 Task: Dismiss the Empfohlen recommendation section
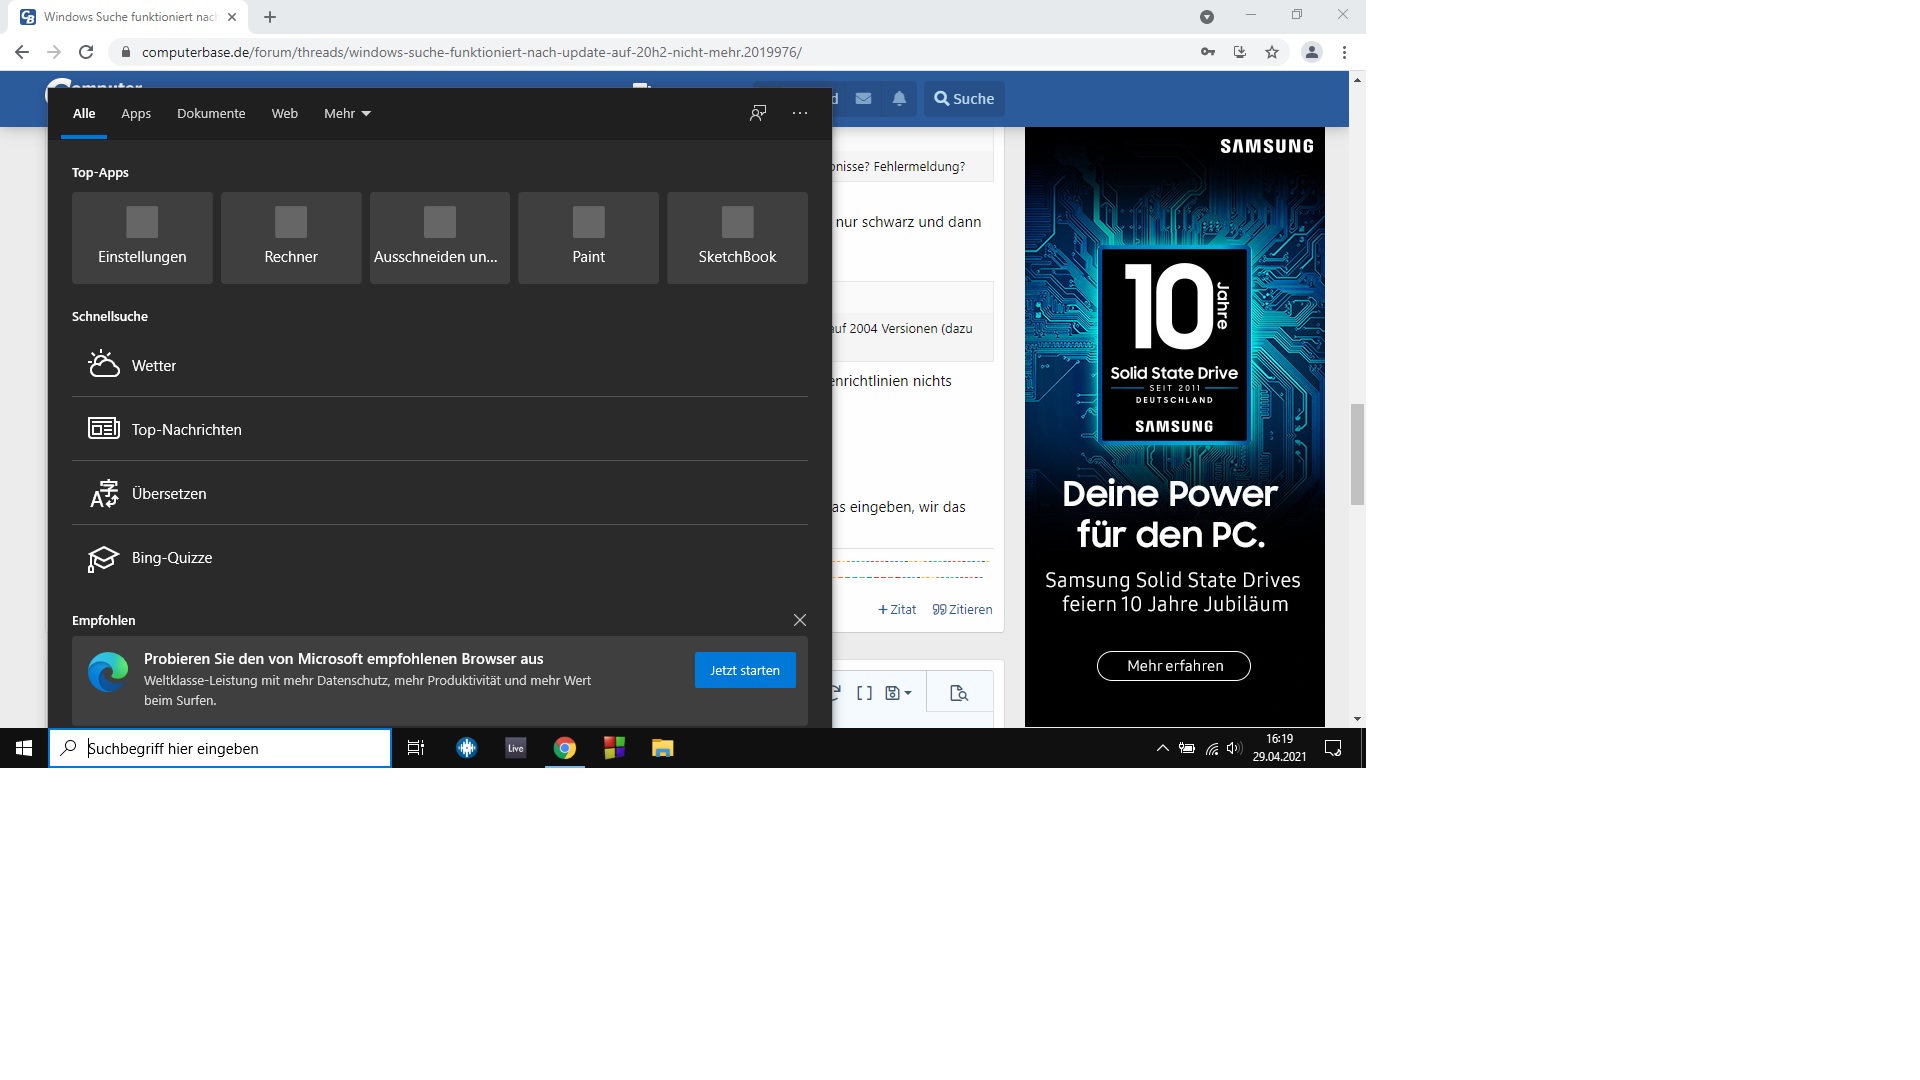(x=800, y=620)
